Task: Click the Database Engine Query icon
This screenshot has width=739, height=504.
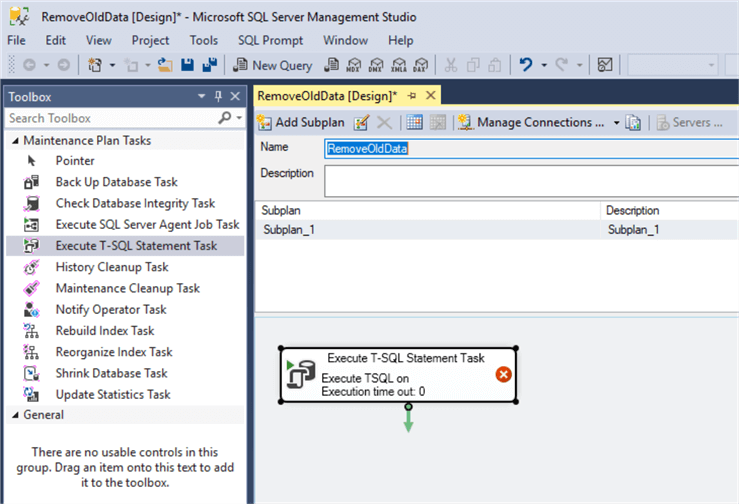Action: point(332,65)
